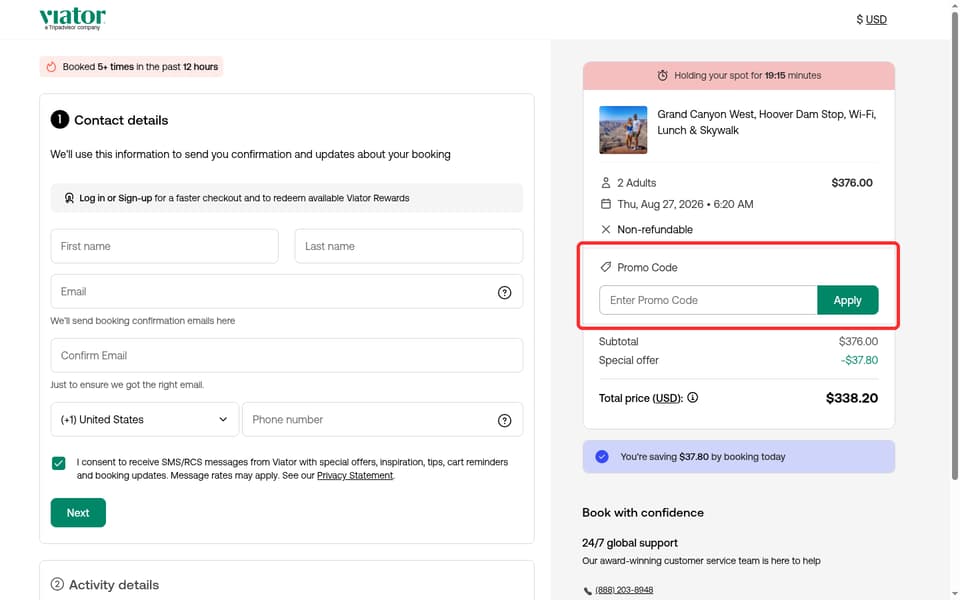Image resolution: width=960 pixels, height=600 pixels.
Task: Call the (888) 203-8948 support link
Action: coord(624,590)
